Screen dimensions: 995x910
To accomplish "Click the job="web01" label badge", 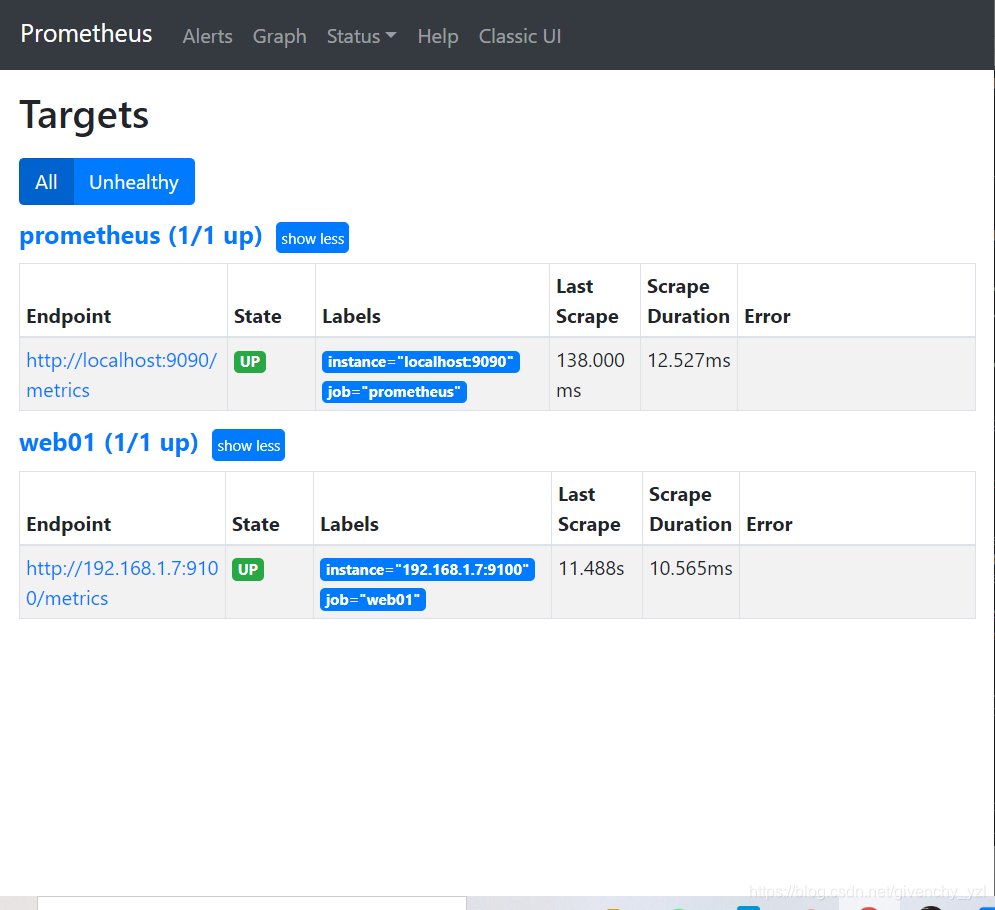I will pos(372,599).
